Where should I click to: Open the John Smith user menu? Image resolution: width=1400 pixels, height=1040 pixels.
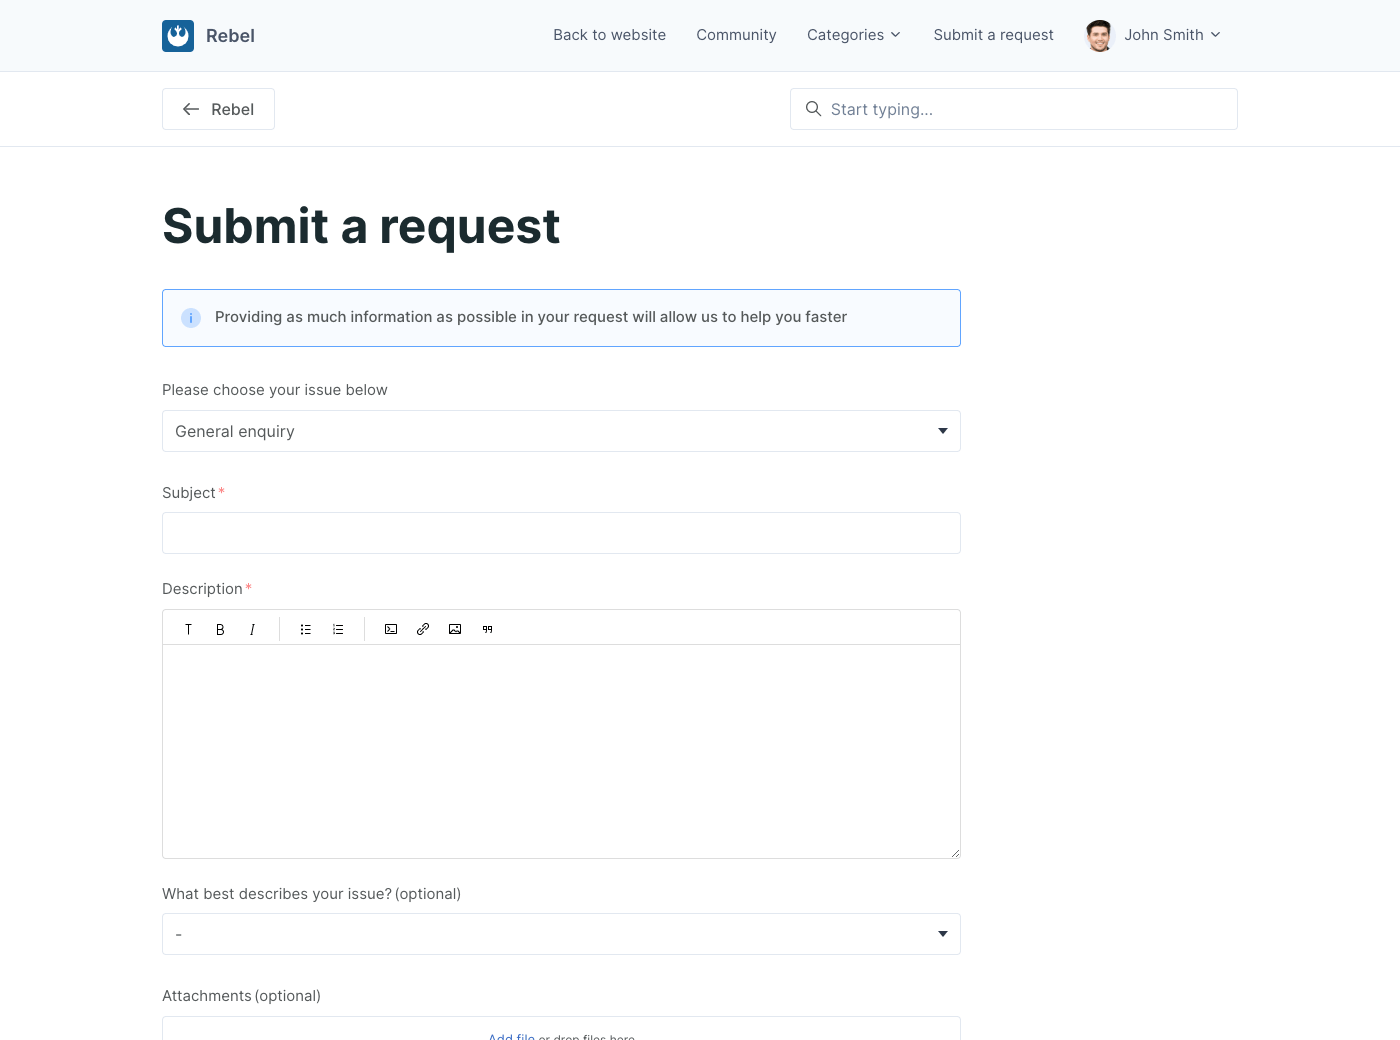[x=1155, y=35]
